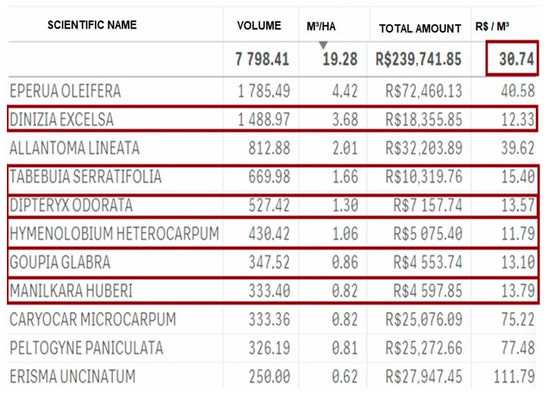Click the TOTAL AMOUNT column header
This screenshot has height=393, width=550.
[420, 28]
